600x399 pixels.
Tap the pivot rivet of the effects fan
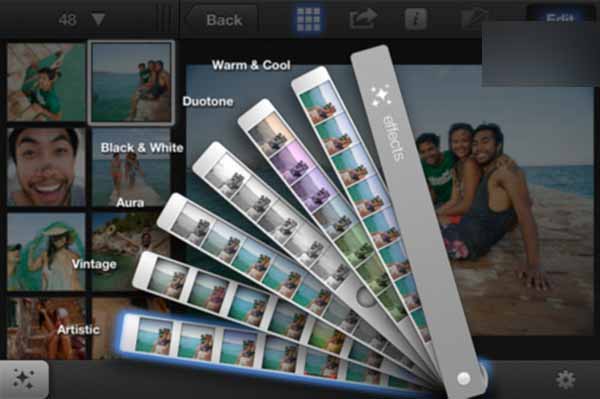pyautogui.click(x=464, y=379)
